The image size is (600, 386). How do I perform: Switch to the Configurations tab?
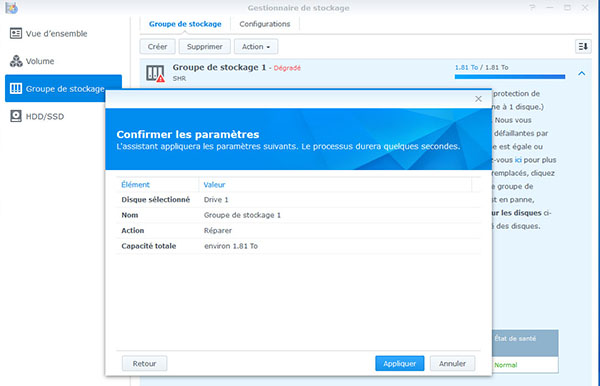coord(265,24)
